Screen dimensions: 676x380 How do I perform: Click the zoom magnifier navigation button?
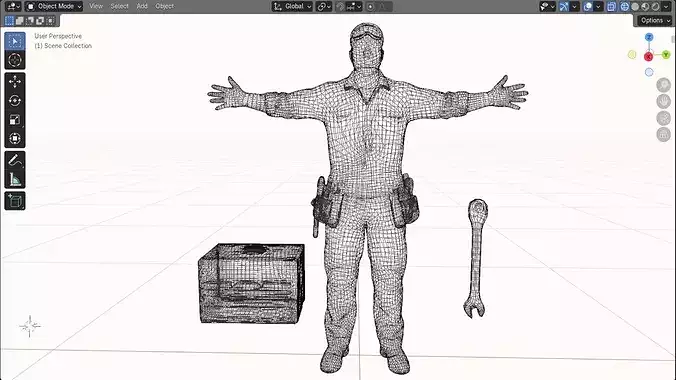pyautogui.click(x=663, y=85)
